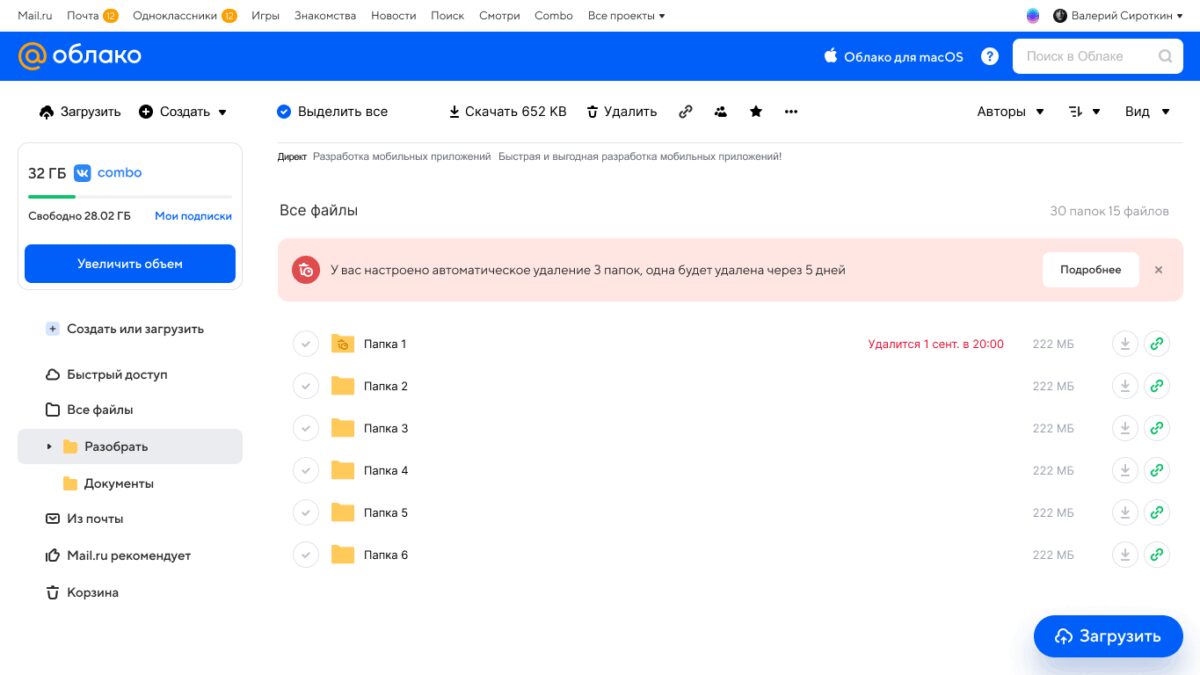Click the Скачать 652 KB button
The image size is (1200, 675).
point(508,112)
